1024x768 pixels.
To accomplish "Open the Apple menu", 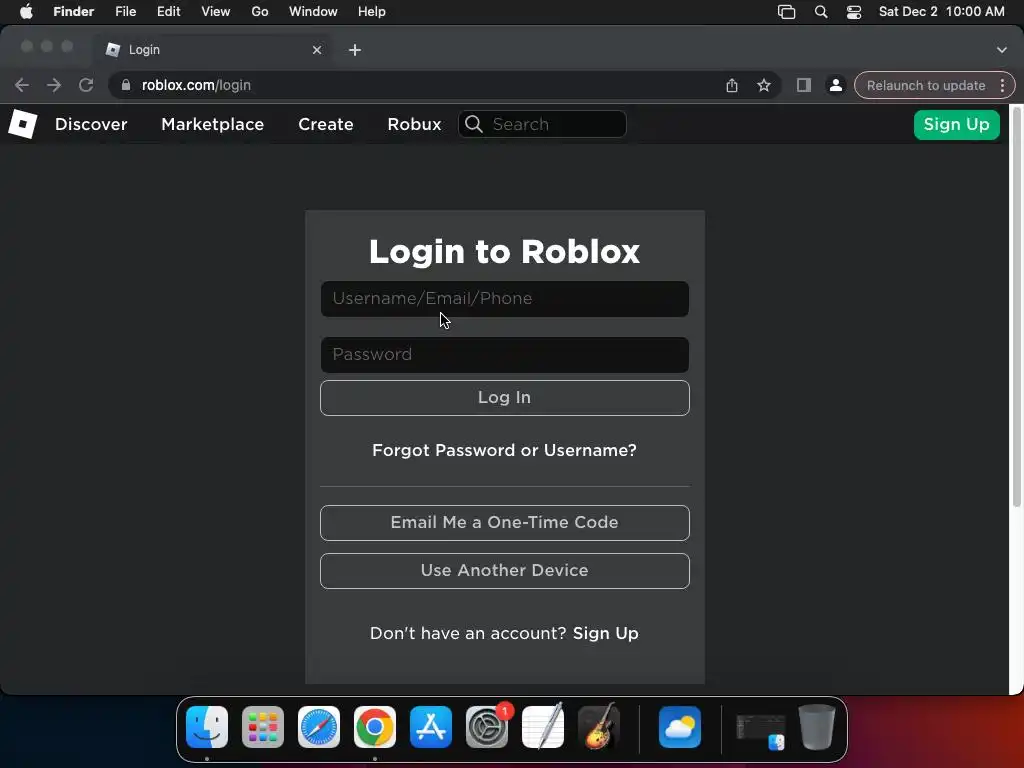I will click(x=26, y=12).
